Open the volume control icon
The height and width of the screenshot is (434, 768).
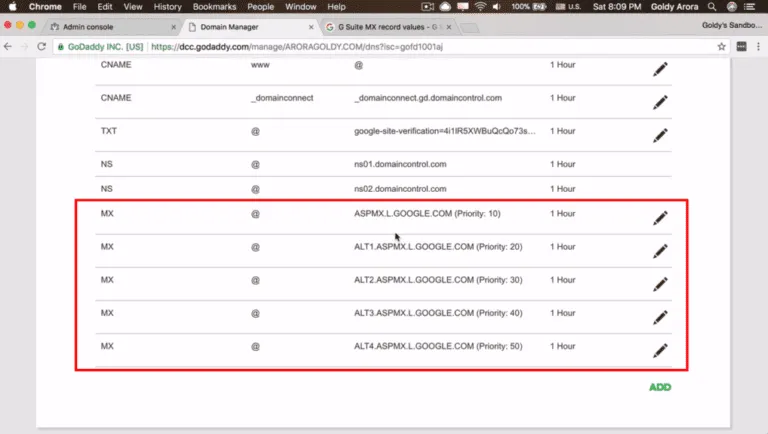[x=497, y=7]
